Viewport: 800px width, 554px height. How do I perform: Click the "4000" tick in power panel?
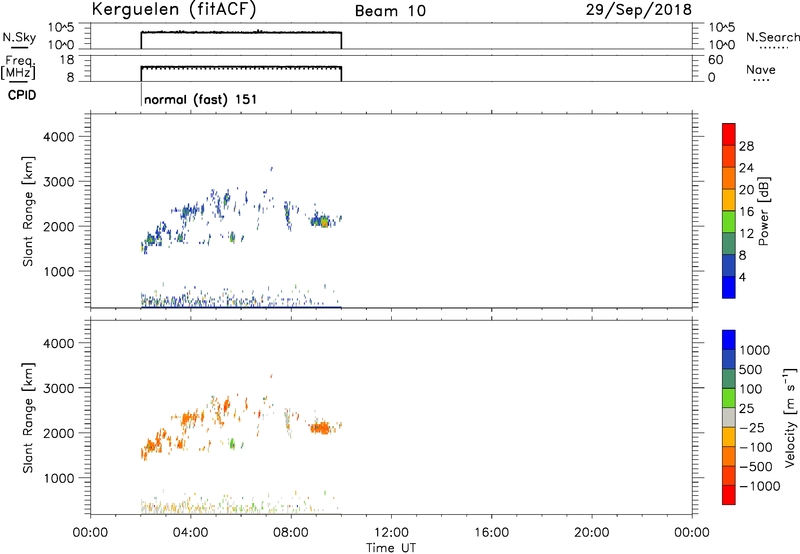point(59,137)
